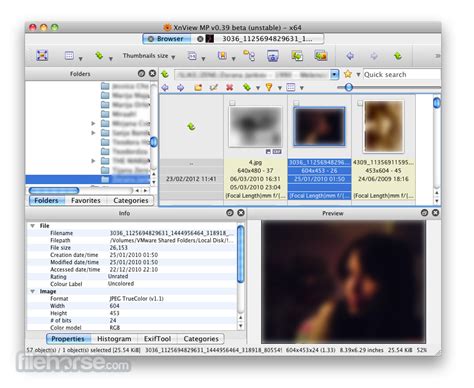Image resolution: width=474 pixels, height=388 pixels.
Task: Undock the Folders panel with the float button
Action: [x=141, y=73]
